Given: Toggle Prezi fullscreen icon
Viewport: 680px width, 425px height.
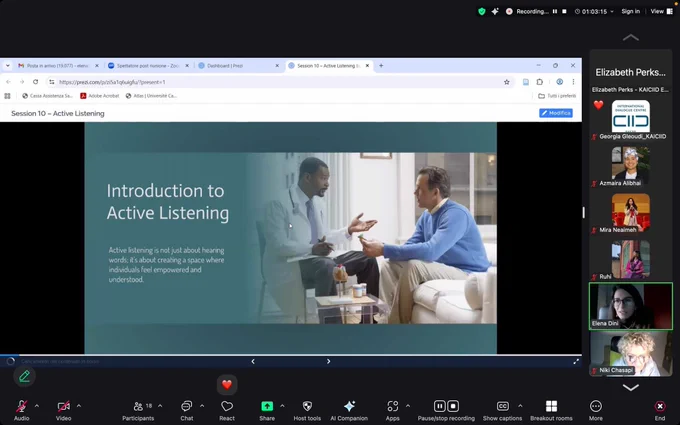Looking at the screenshot, I should pyautogui.click(x=576, y=361).
